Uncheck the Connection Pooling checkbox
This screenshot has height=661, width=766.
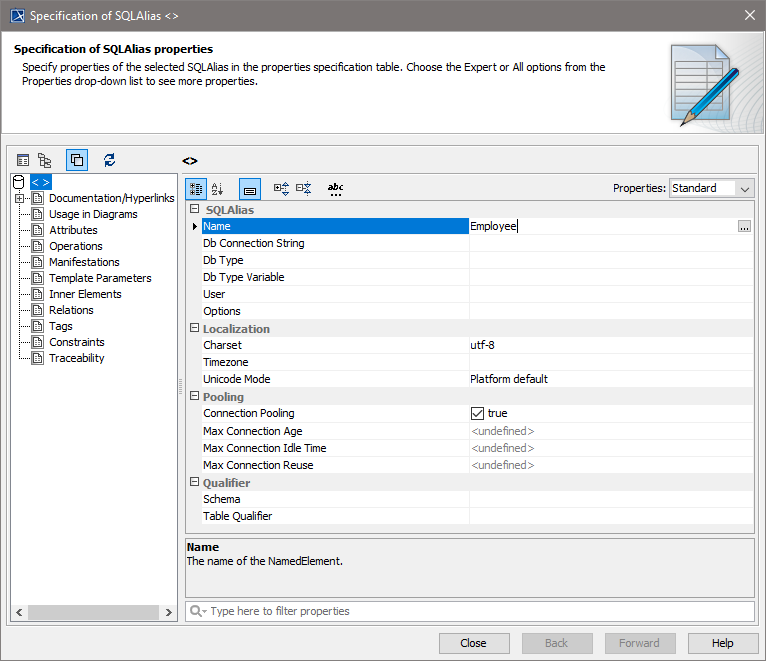coord(477,413)
